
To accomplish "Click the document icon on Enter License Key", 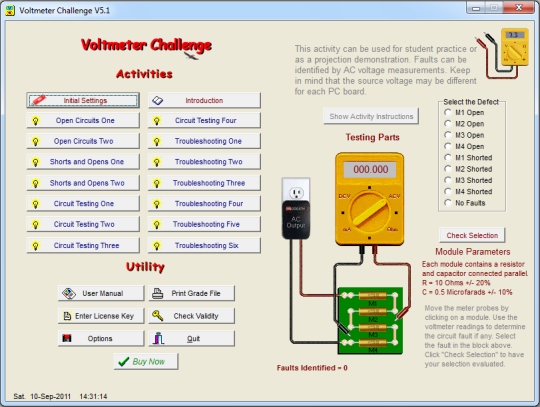I will [x=67, y=316].
